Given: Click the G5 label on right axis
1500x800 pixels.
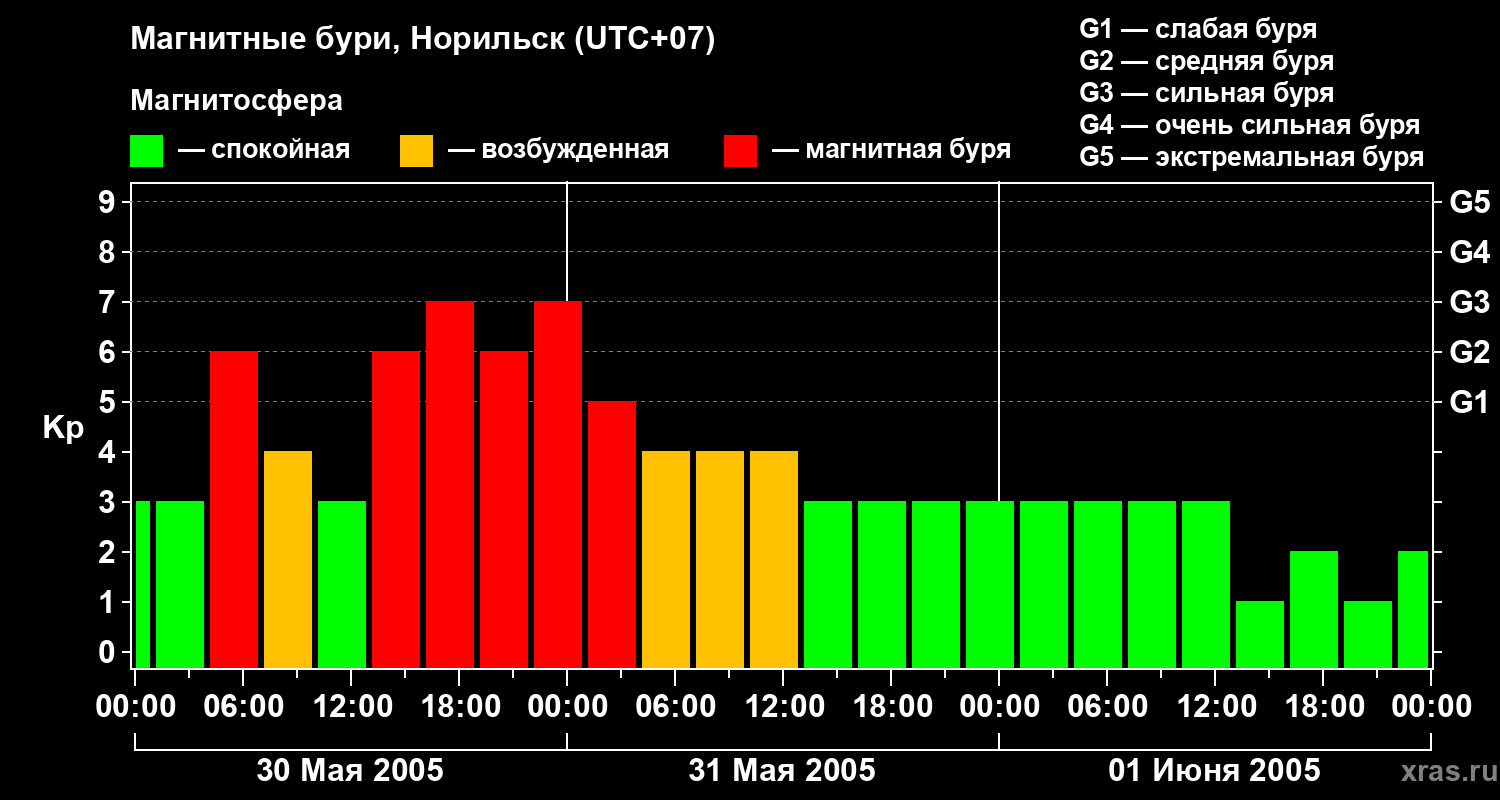Looking at the screenshot, I should [1469, 203].
